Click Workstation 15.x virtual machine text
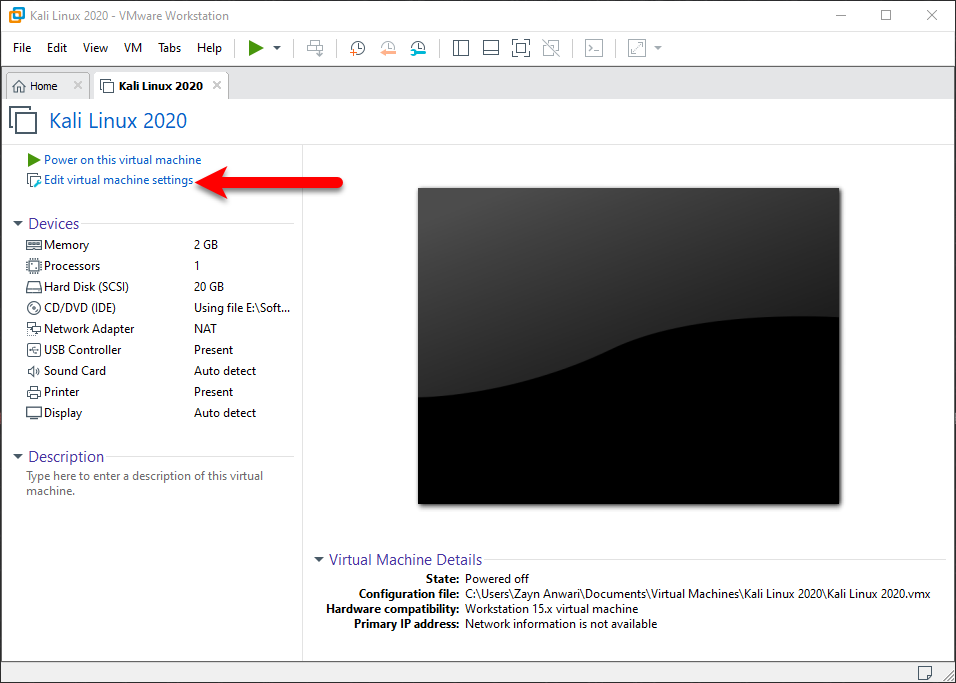 click(552, 609)
